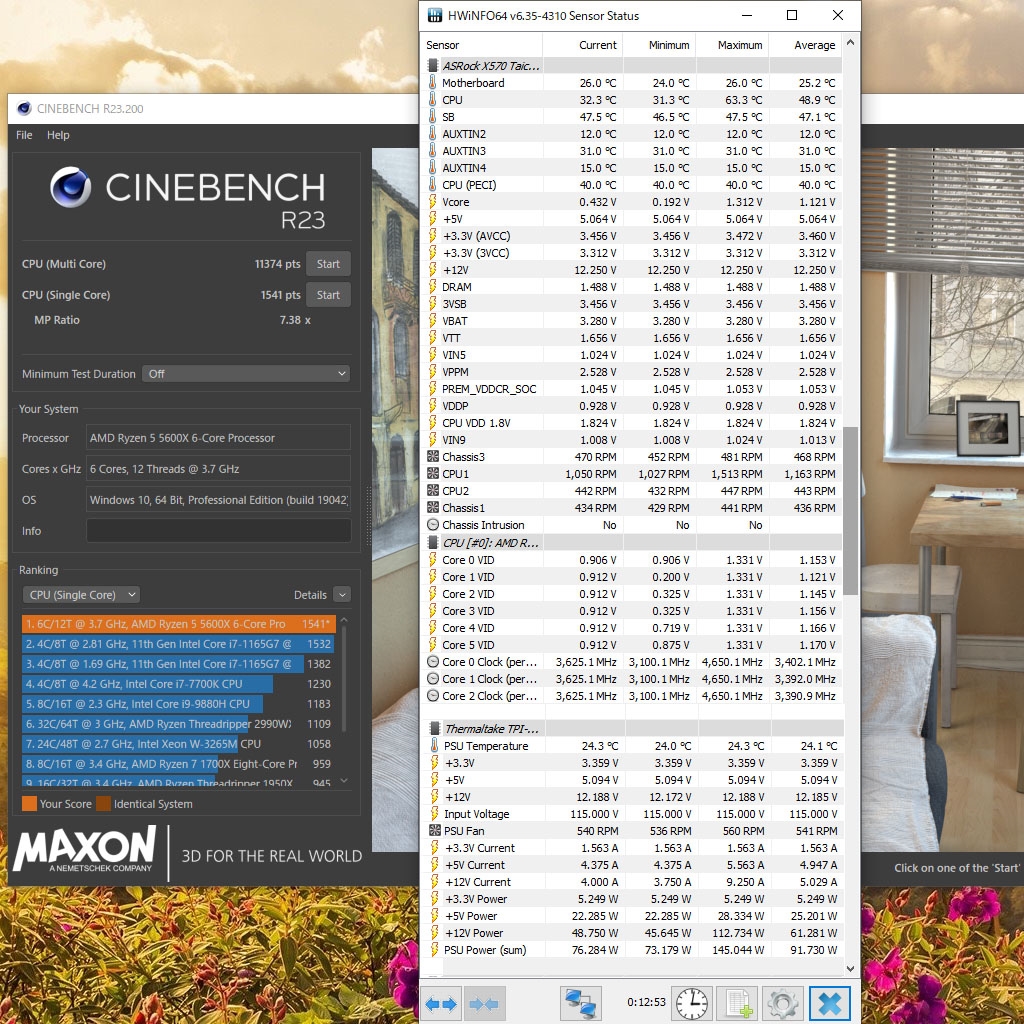Open the Help menu in Cinebench
This screenshot has width=1024, height=1024.
(x=57, y=134)
